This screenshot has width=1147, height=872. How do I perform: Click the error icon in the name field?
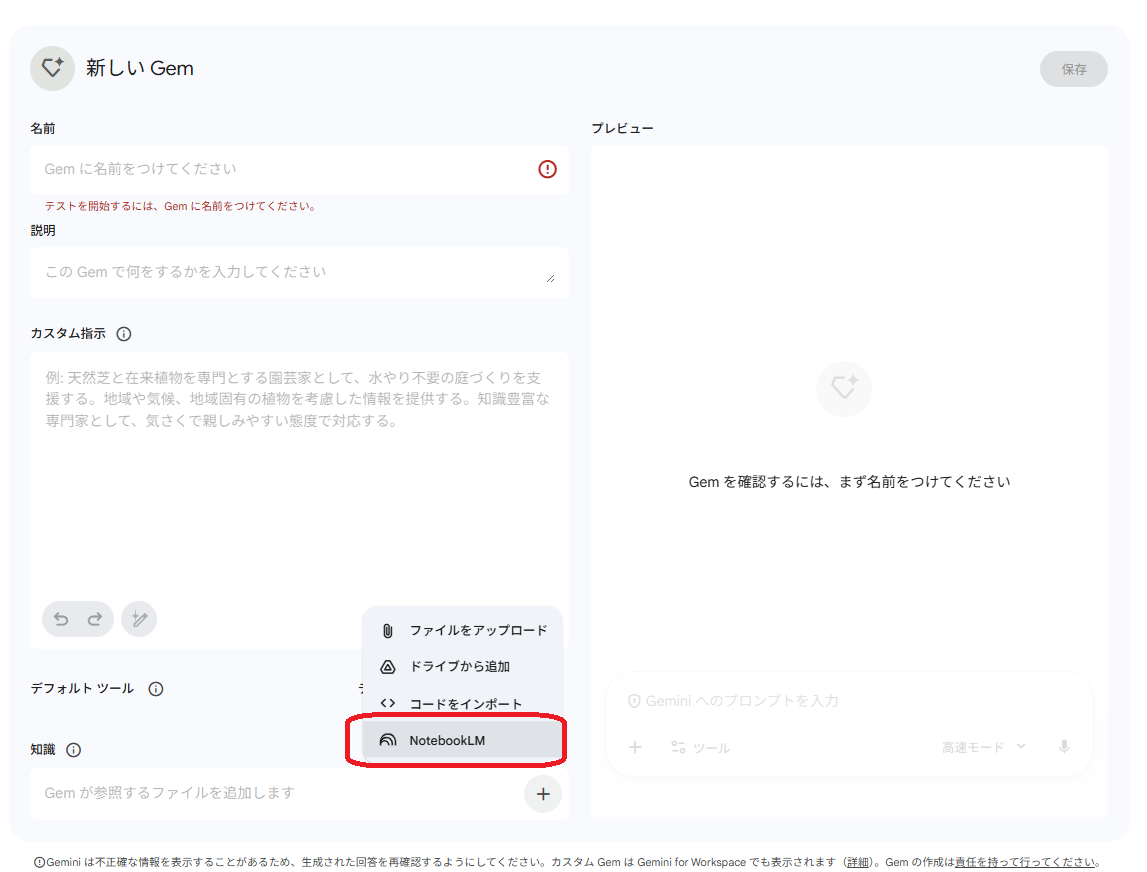point(547,169)
